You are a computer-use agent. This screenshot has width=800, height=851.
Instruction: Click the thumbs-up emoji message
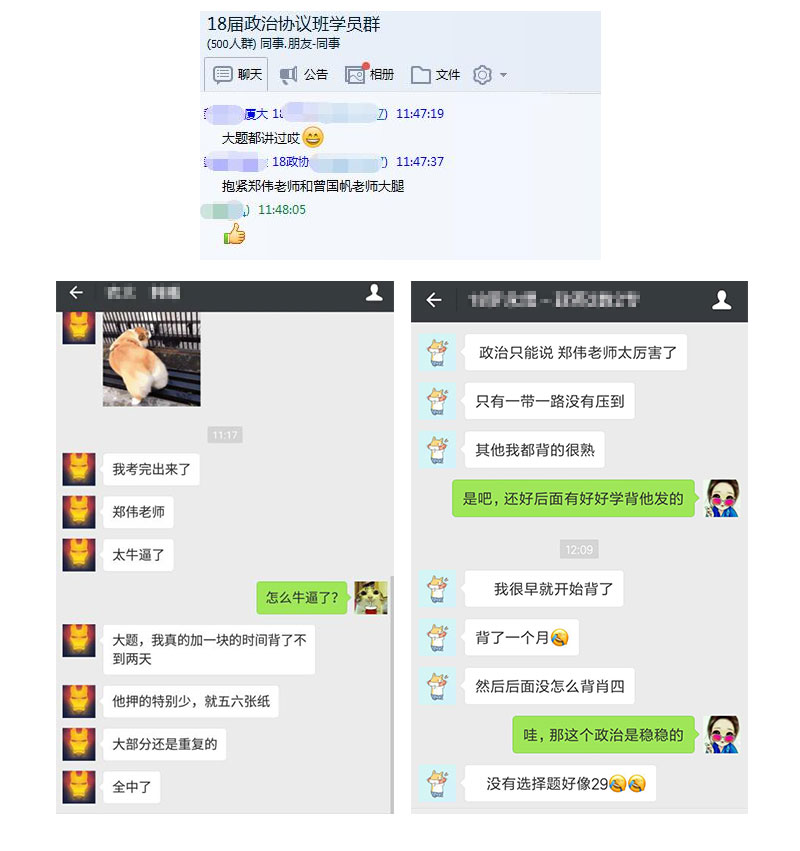[x=234, y=234]
